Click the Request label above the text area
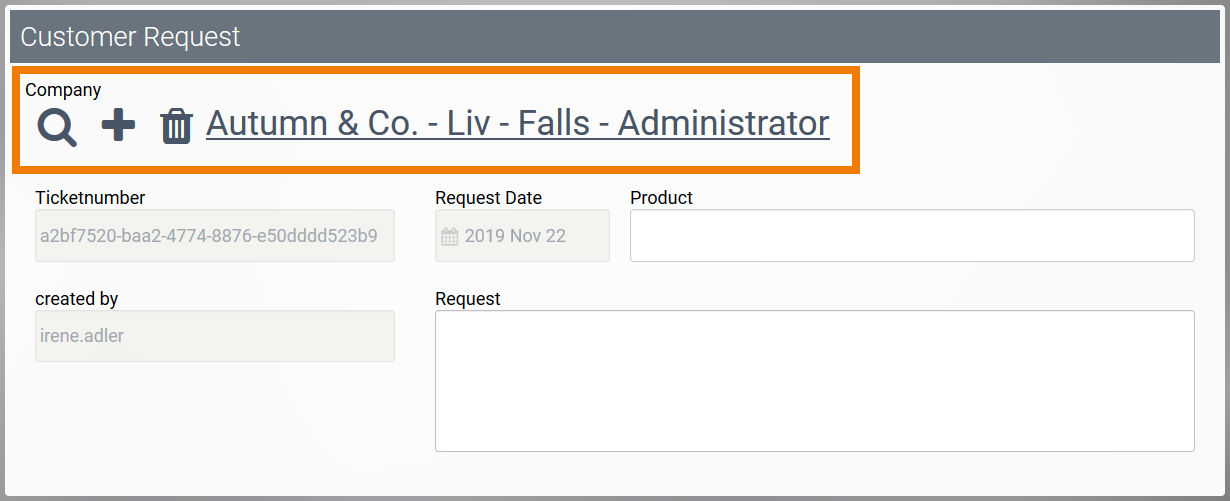 pyautogui.click(x=468, y=299)
